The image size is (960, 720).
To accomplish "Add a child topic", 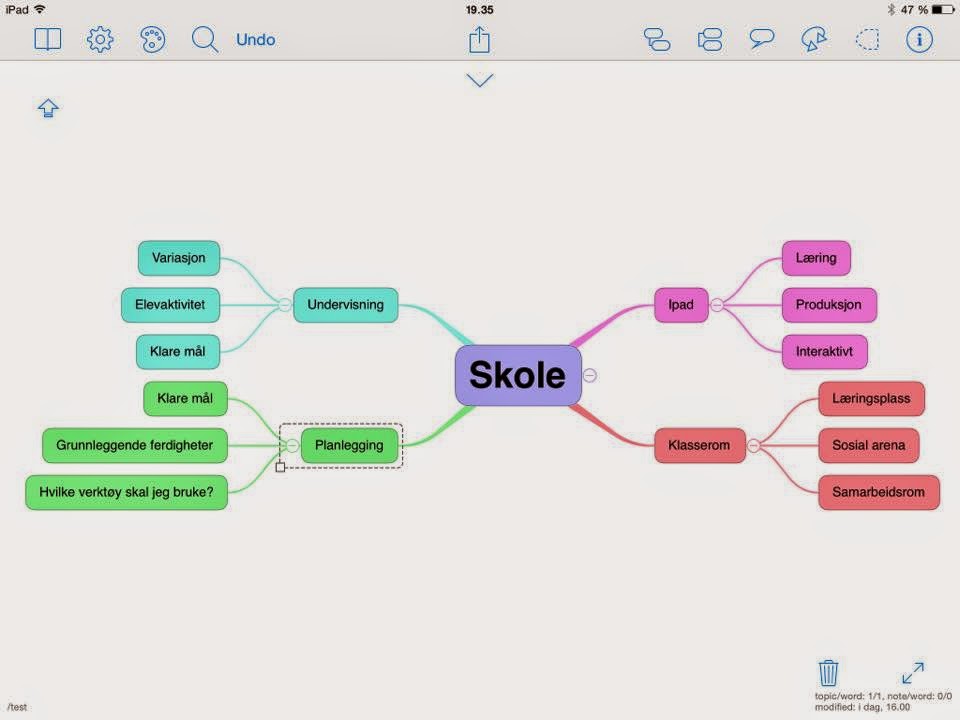I will (x=658, y=39).
